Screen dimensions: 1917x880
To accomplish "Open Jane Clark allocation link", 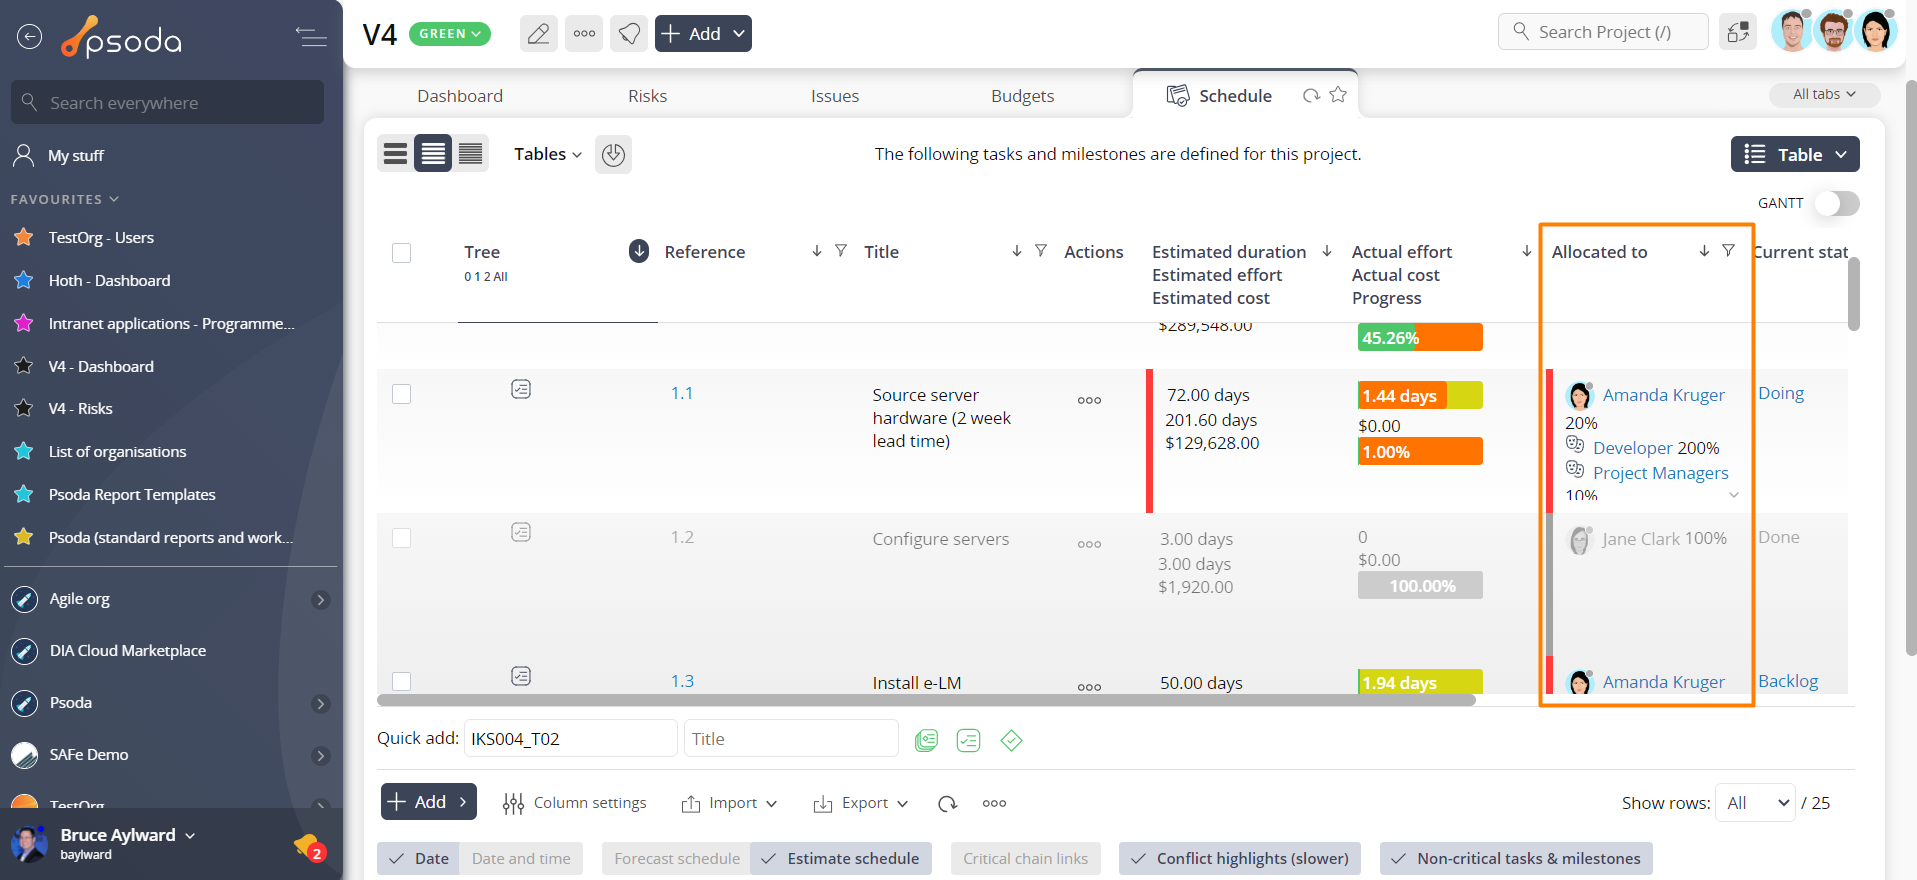I will [x=1641, y=539].
